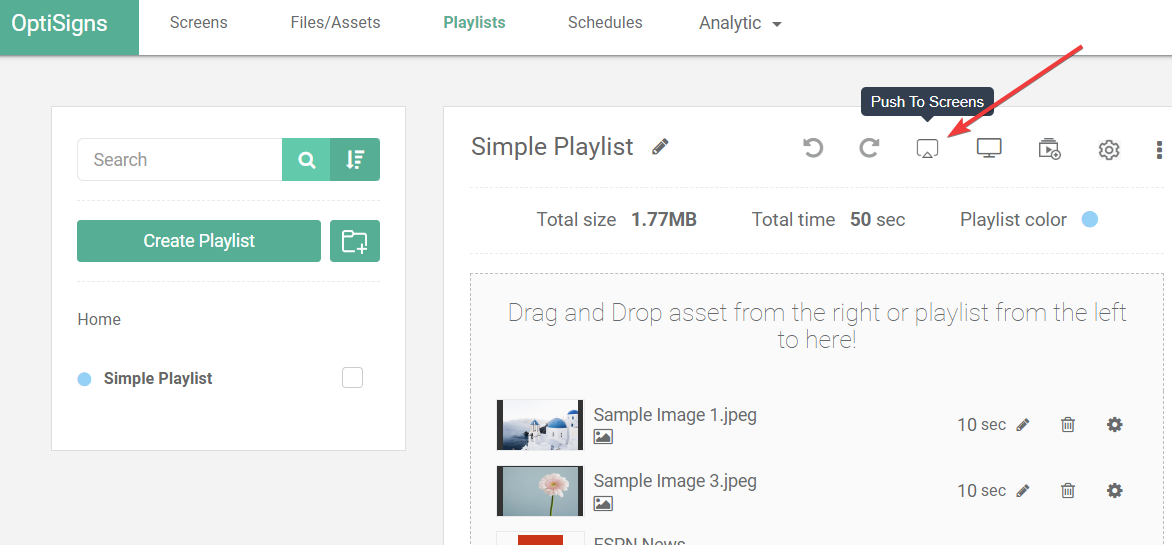
Task: Open settings for Sample Image 3.jpeg
Action: pyautogui.click(x=1114, y=490)
